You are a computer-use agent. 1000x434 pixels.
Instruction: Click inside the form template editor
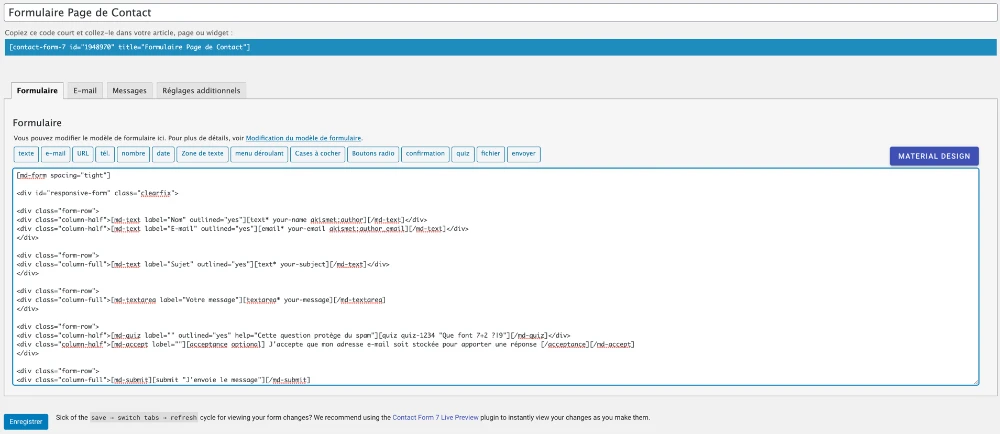coord(496,277)
